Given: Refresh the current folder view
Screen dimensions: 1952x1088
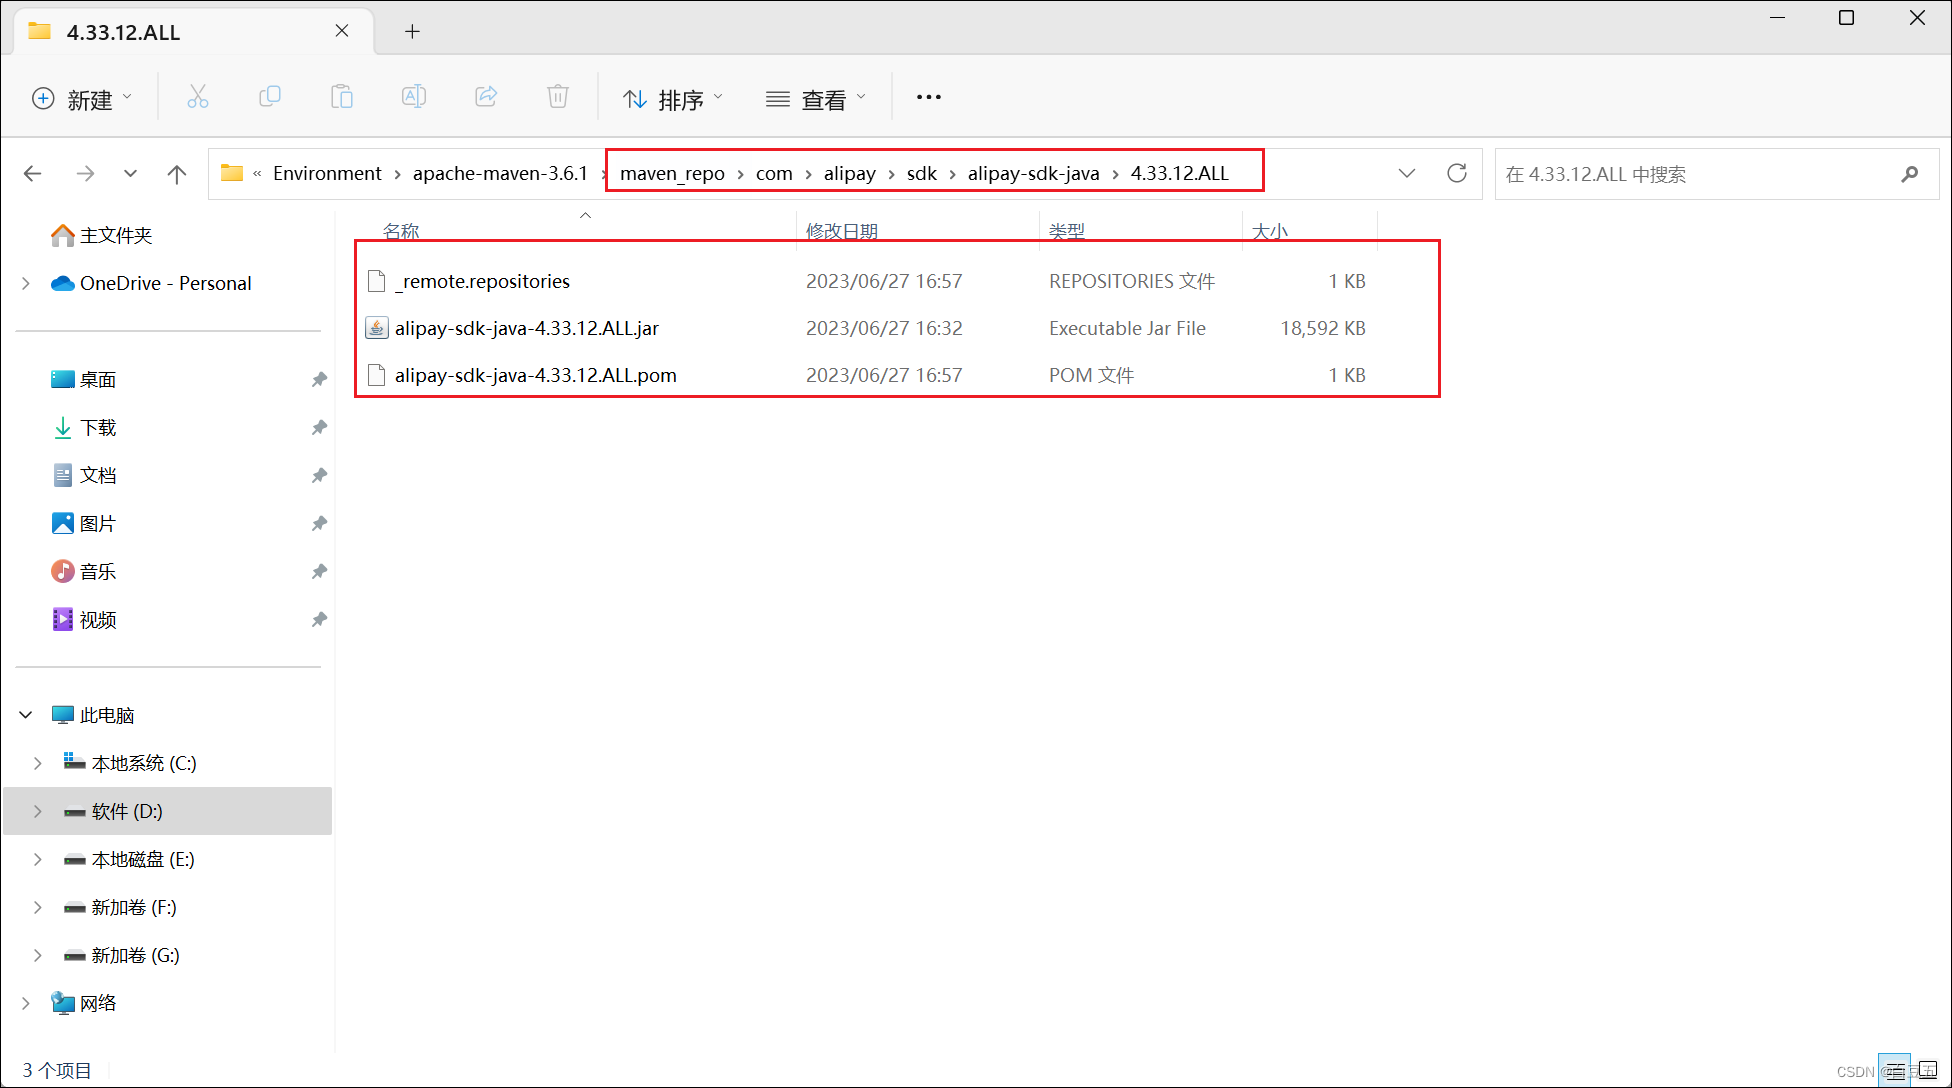Looking at the screenshot, I should pos(1457,173).
